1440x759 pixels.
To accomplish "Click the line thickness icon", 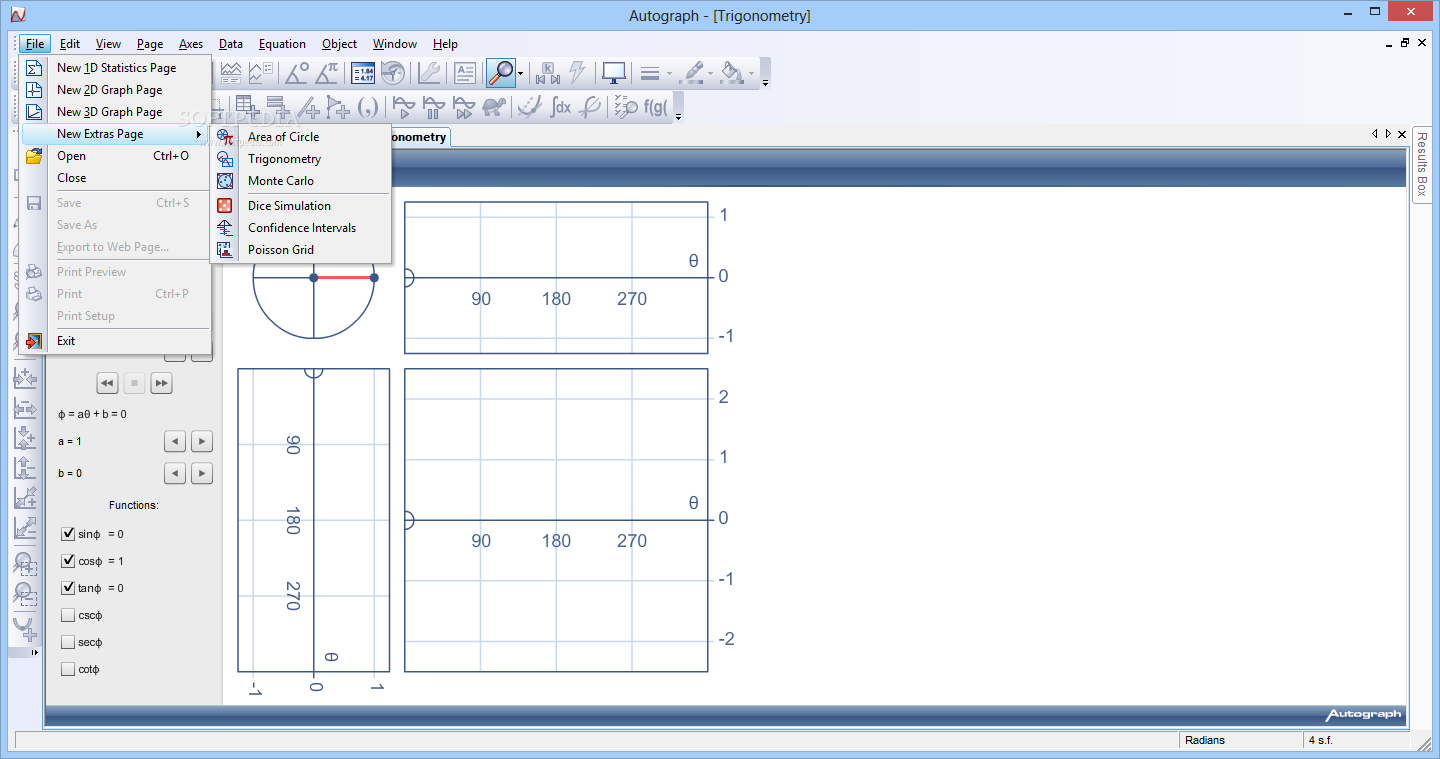I will click(x=649, y=73).
